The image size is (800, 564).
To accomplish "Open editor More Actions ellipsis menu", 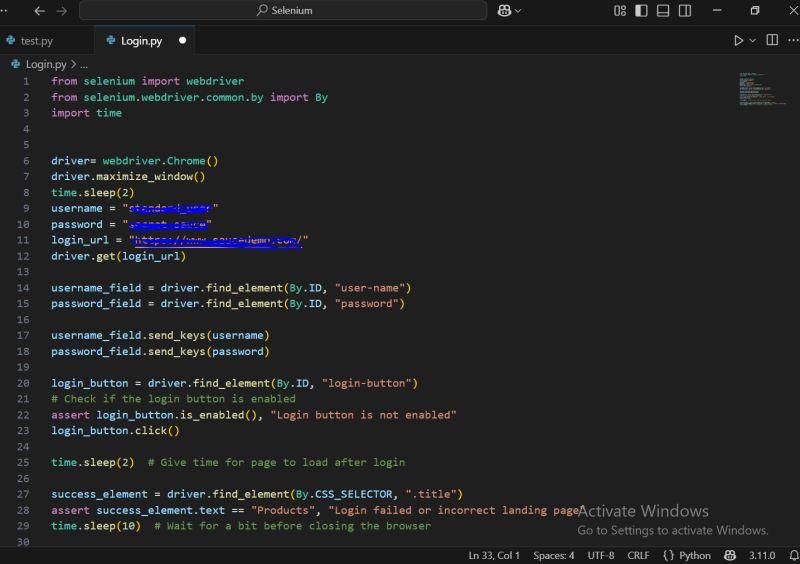I will pyautogui.click(x=793, y=40).
